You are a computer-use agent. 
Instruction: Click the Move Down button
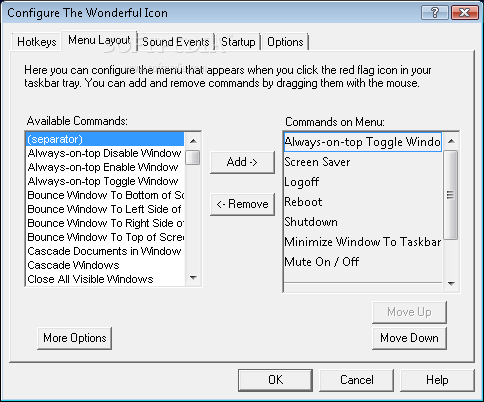click(409, 338)
